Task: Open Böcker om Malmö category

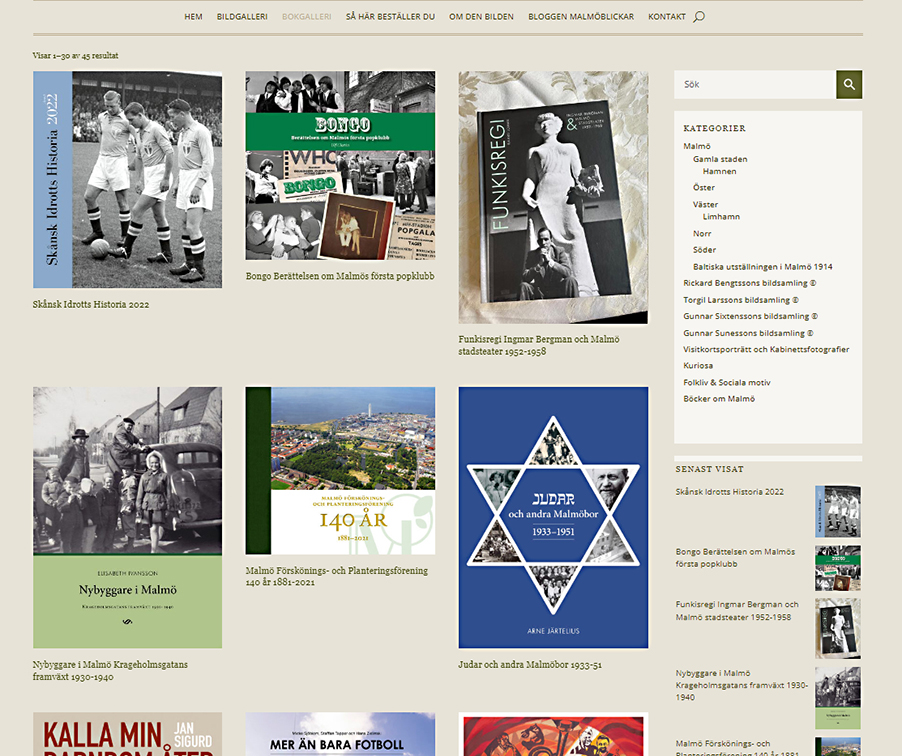Action: pyautogui.click(x=719, y=399)
